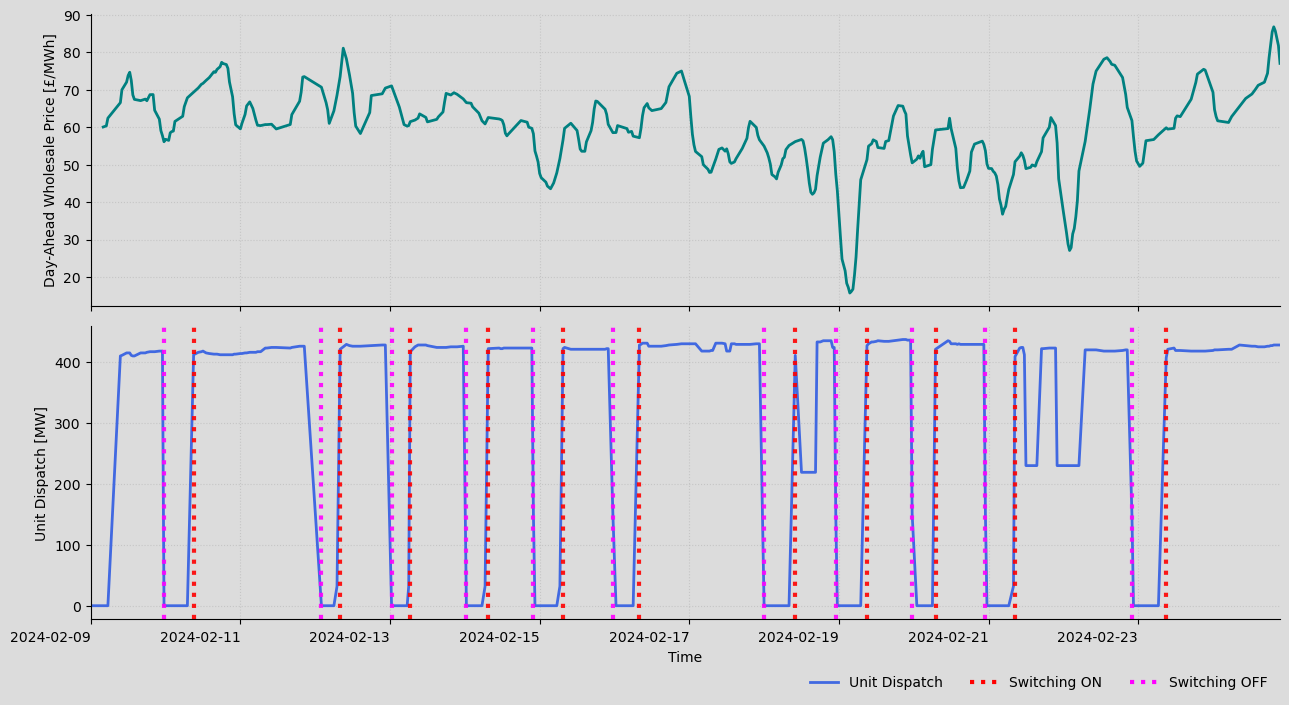Select the last red dotted marker near 2024-02-23

[x=1163, y=470]
